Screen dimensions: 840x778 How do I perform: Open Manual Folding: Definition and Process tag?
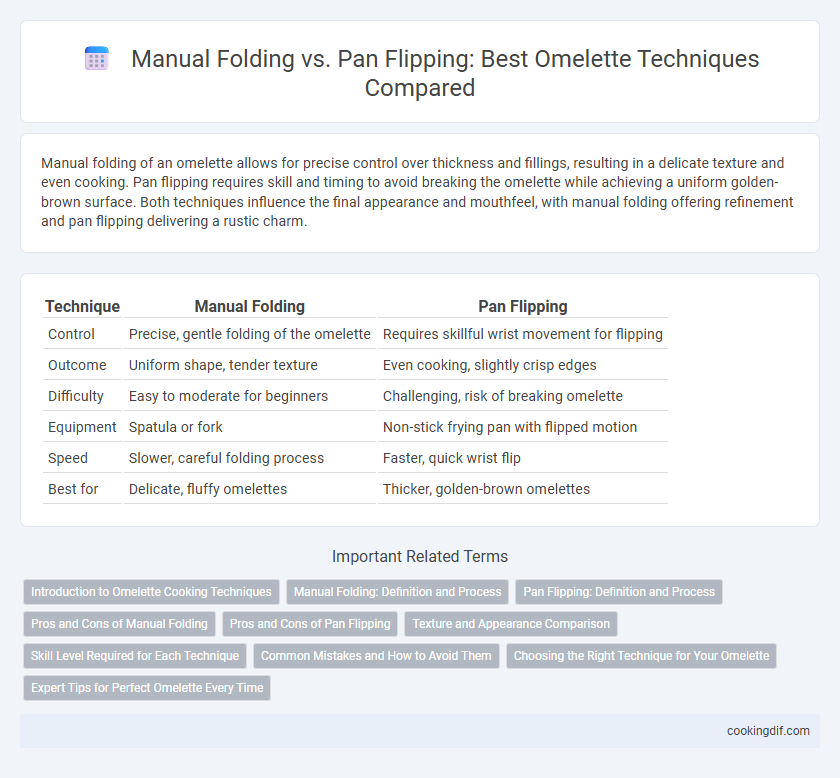[398, 592]
